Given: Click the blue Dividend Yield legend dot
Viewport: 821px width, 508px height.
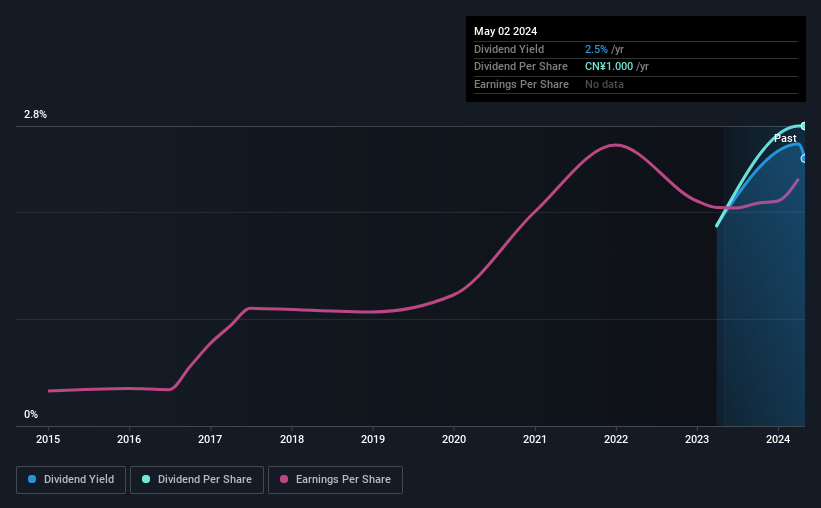Looking at the screenshot, I should tap(32, 479).
